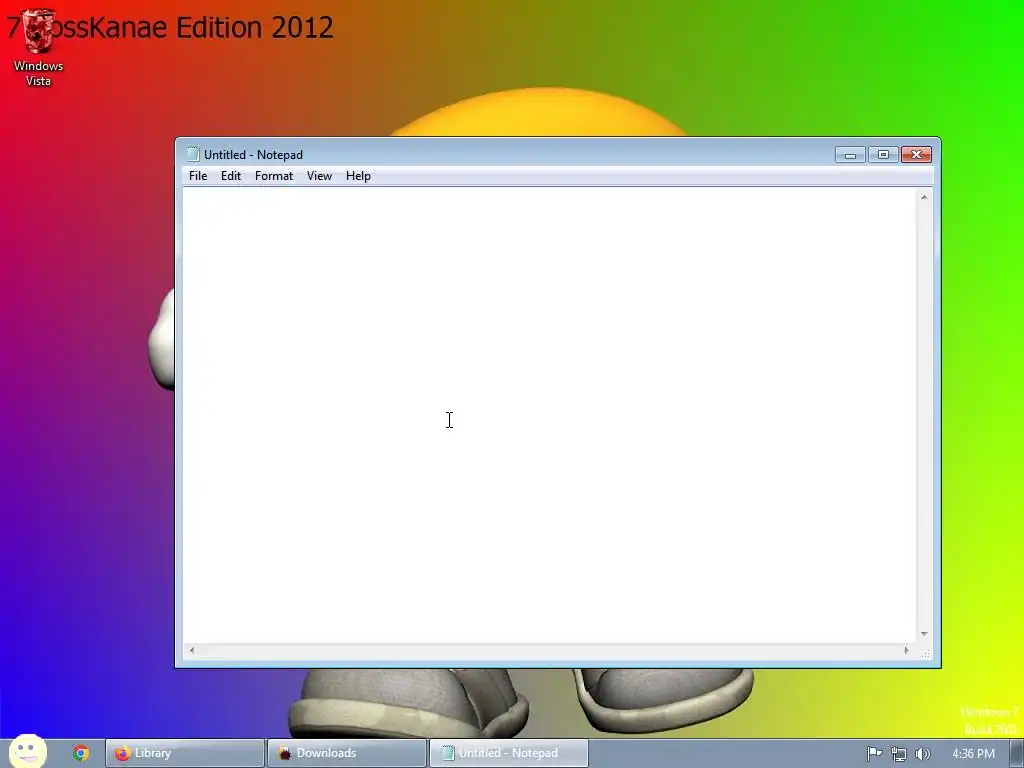Launch Chrome from the taskbar
Screen dimensions: 1024x768
point(81,753)
